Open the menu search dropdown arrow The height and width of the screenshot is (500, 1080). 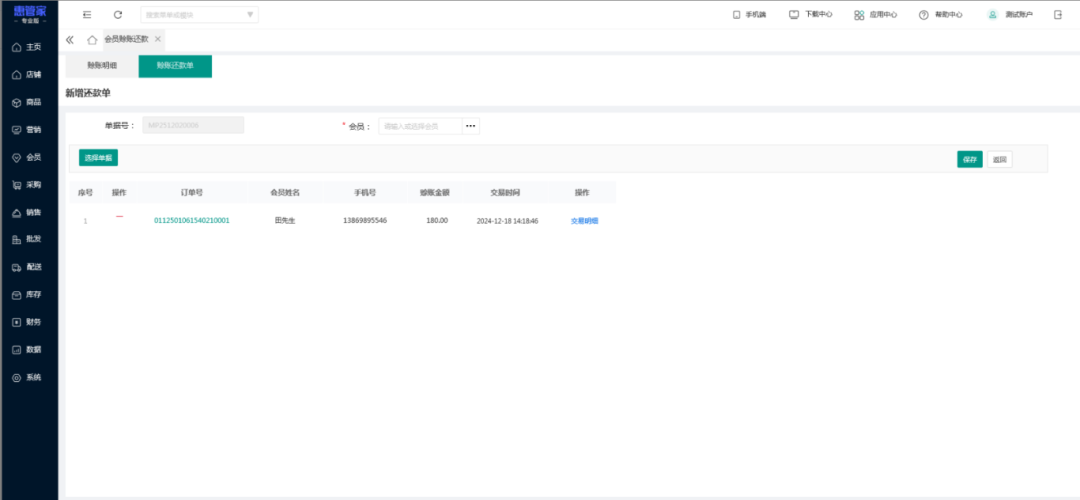coord(250,15)
